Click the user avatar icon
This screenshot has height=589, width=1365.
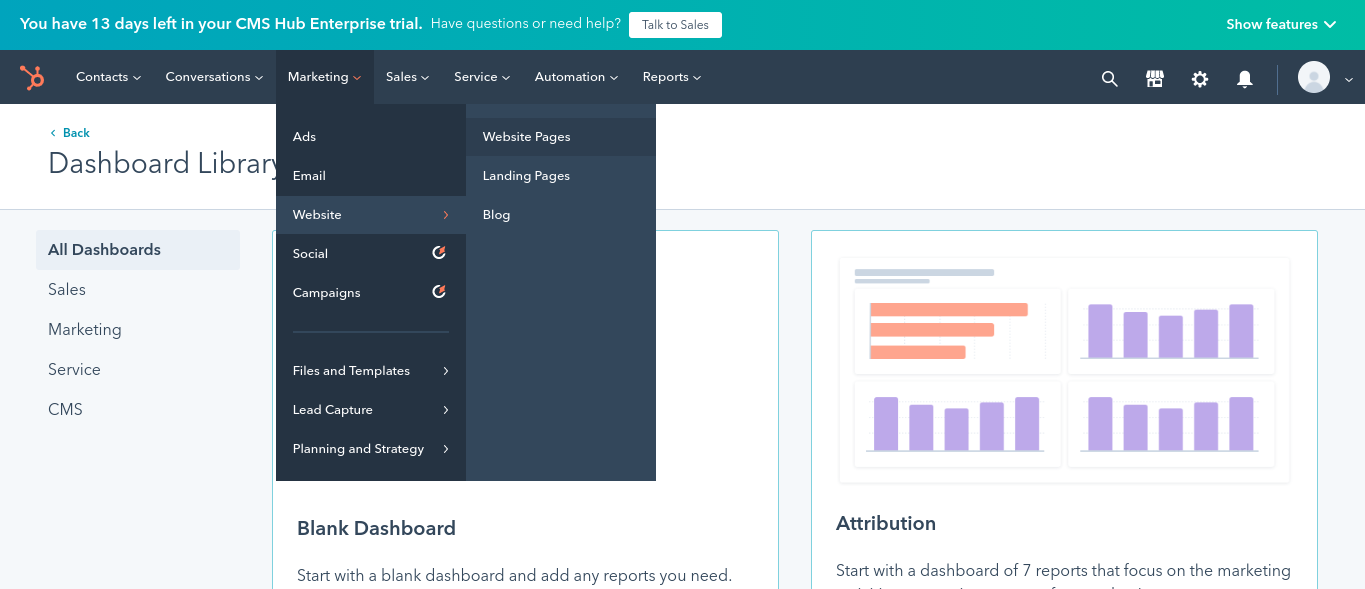pyautogui.click(x=1314, y=77)
